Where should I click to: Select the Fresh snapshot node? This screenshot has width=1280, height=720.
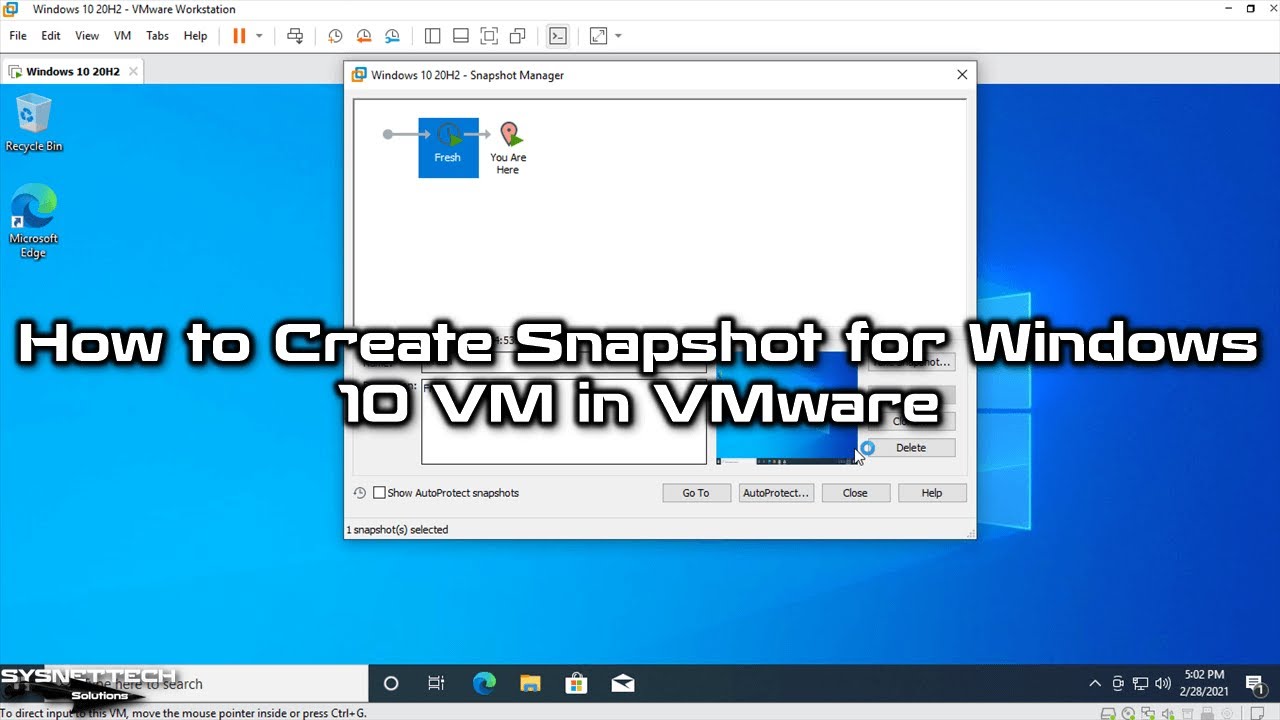pyautogui.click(x=447, y=147)
